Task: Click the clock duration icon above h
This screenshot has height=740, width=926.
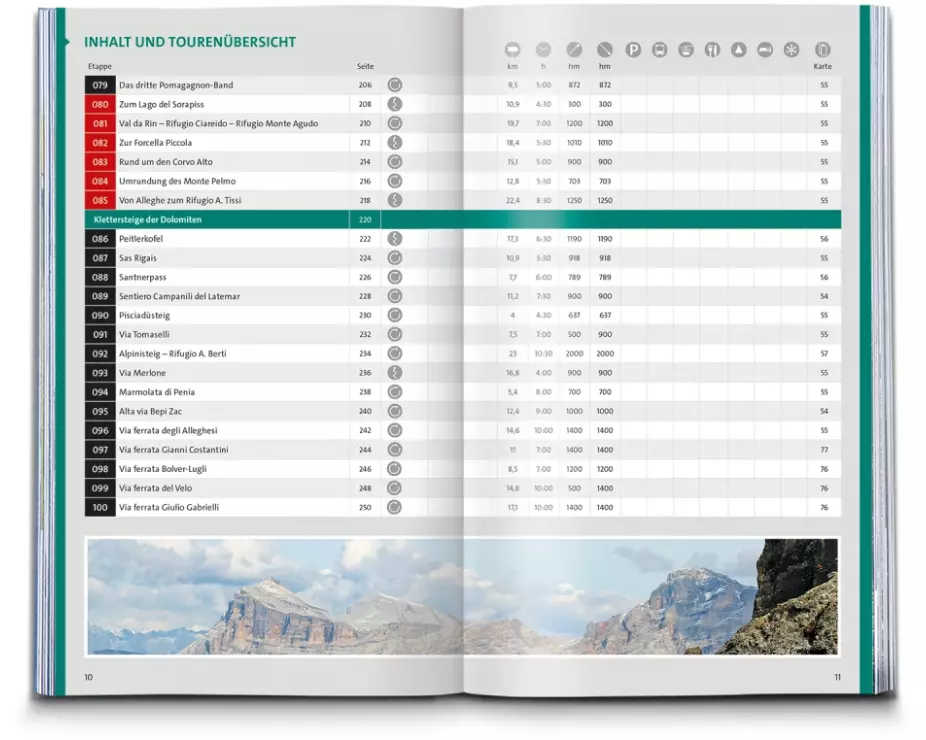Action: (543, 49)
